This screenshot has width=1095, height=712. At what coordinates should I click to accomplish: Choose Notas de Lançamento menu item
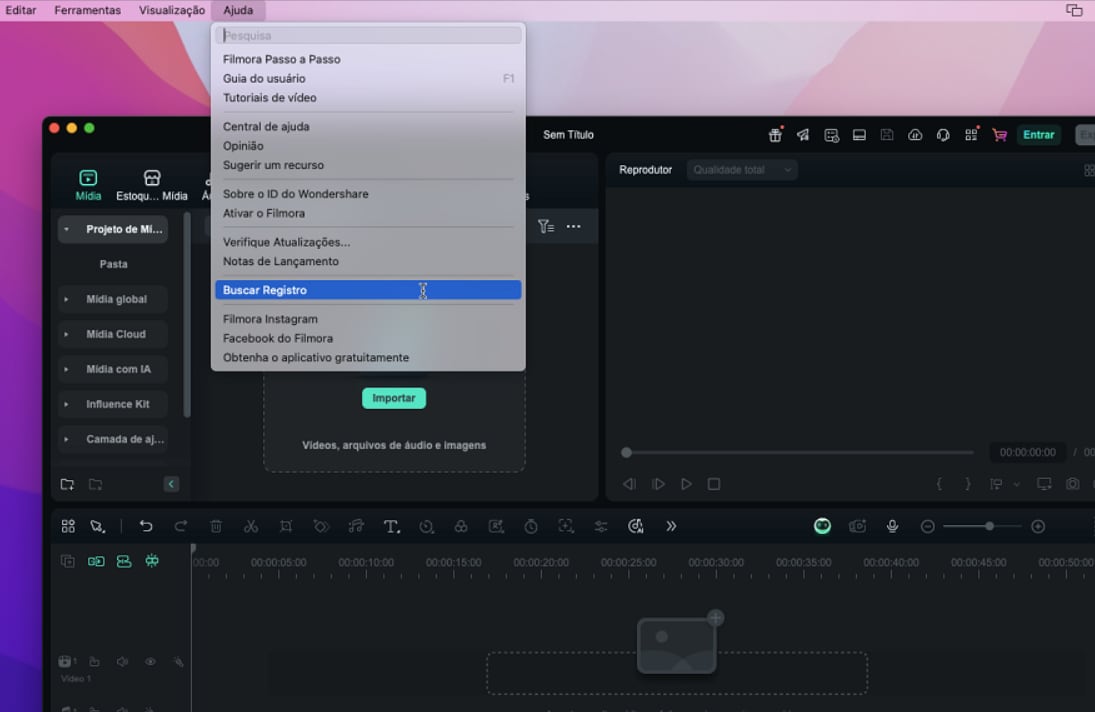(368, 261)
